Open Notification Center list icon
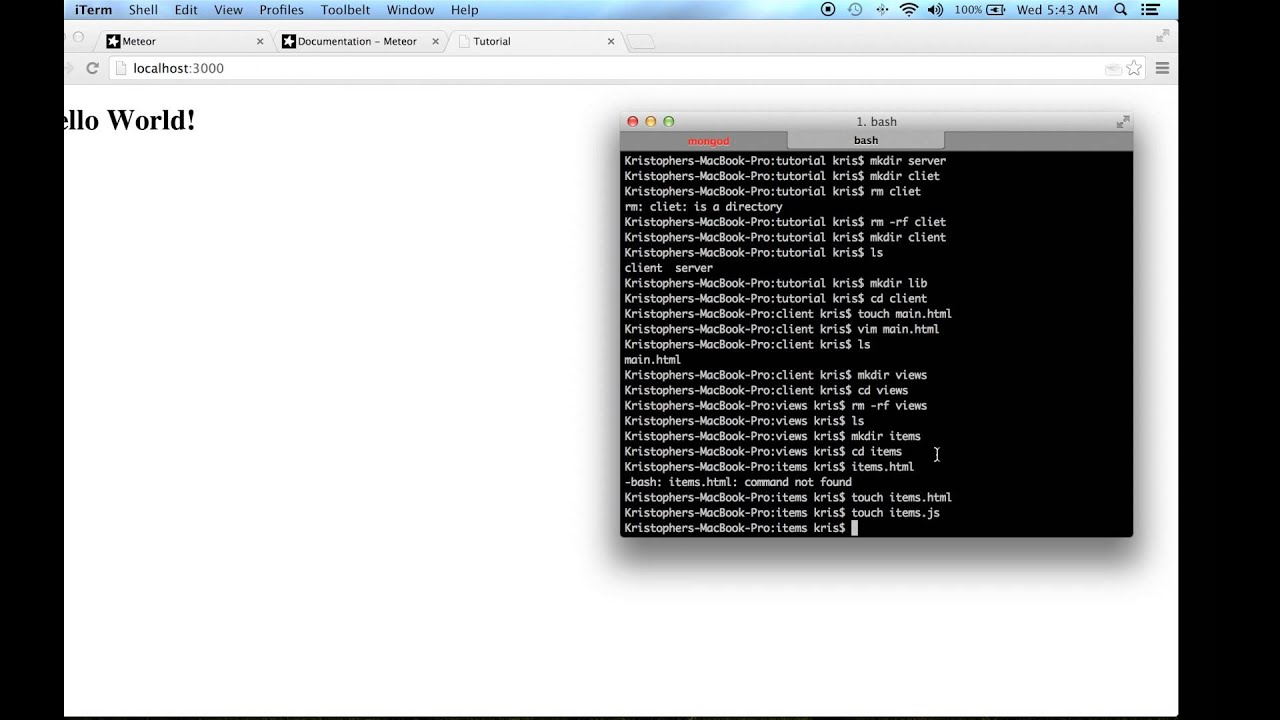1280x720 pixels. [x=1152, y=10]
